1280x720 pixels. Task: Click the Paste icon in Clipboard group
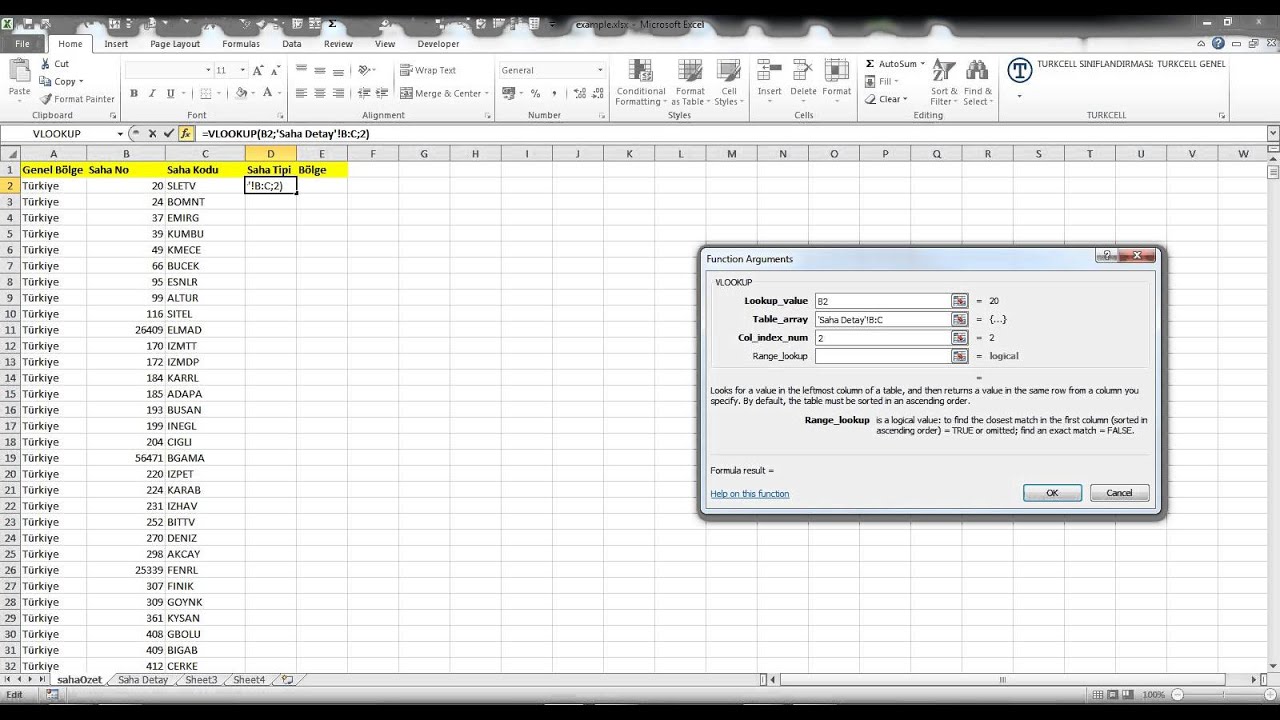pos(19,71)
